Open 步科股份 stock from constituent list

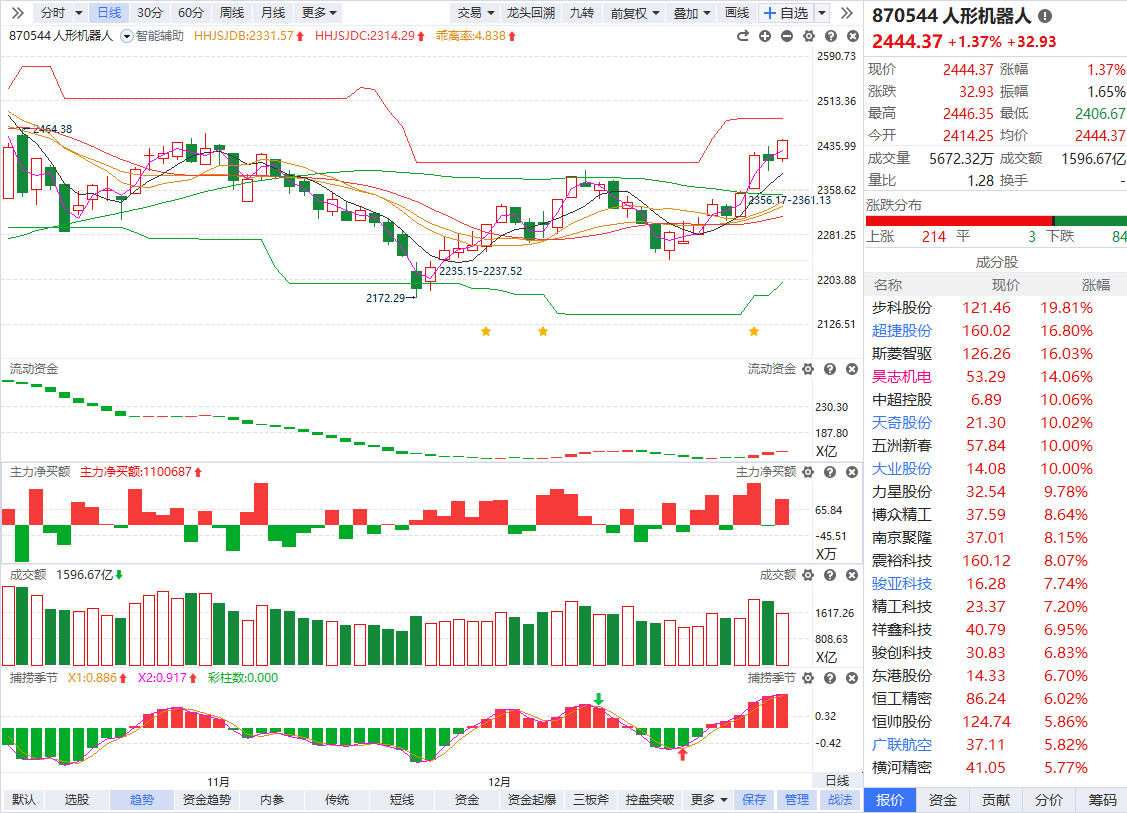(x=901, y=308)
